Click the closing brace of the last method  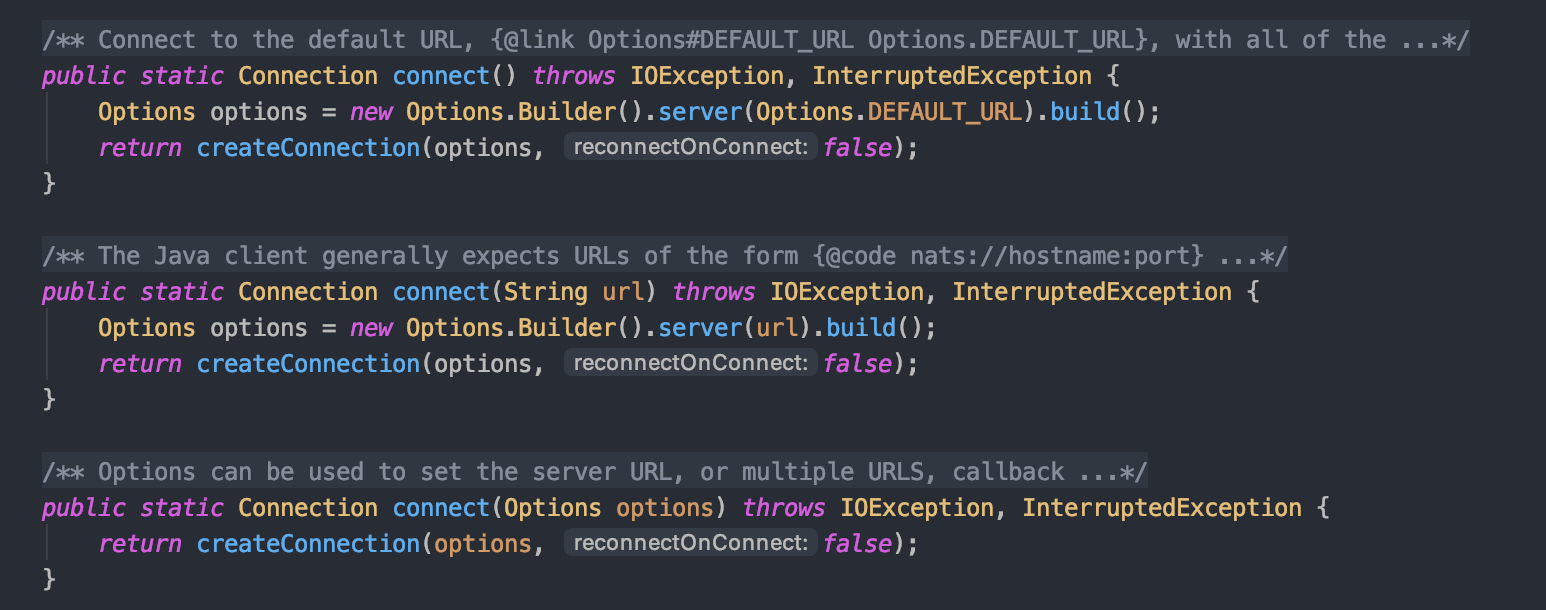tap(49, 579)
